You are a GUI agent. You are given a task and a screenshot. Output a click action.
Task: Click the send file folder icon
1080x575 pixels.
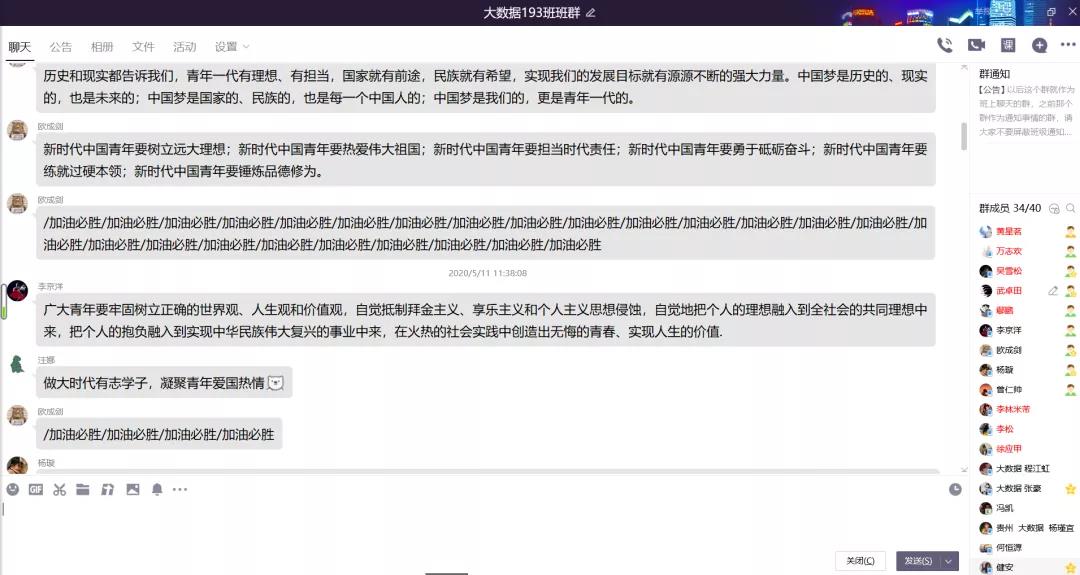click(83, 490)
